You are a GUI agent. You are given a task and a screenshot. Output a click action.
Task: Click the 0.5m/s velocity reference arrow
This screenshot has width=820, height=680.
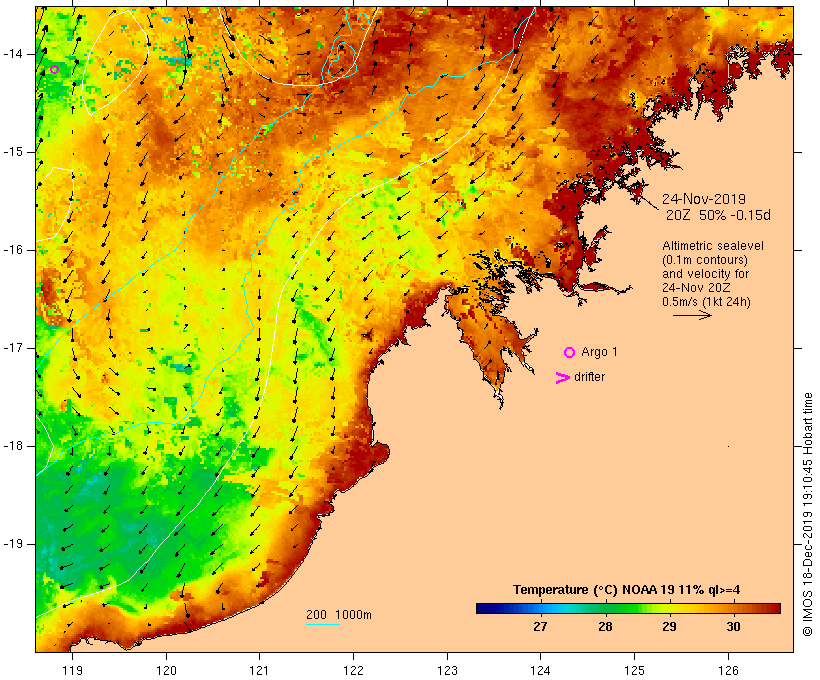tap(692, 315)
